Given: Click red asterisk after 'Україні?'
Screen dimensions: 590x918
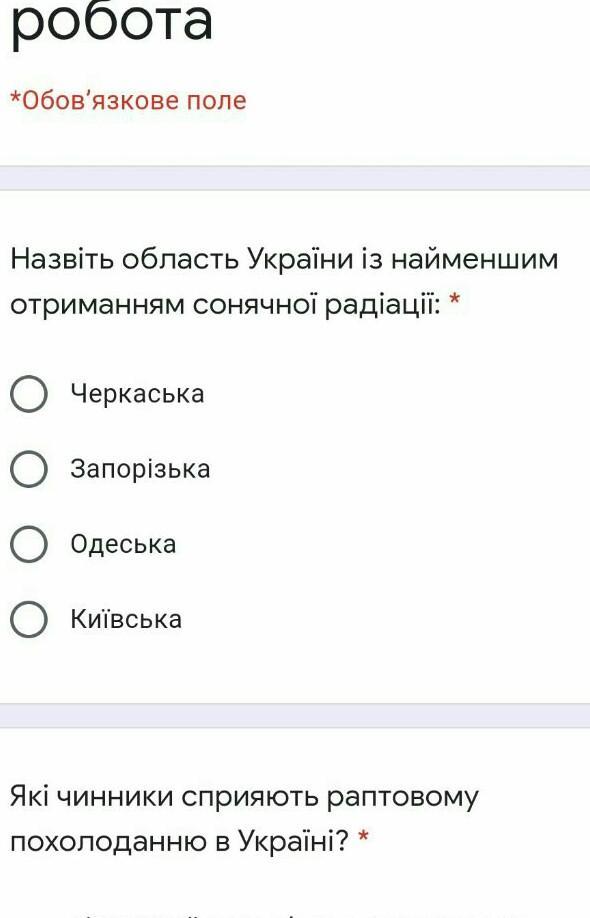Looking at the screenshot, I should [x=363, y=838].
